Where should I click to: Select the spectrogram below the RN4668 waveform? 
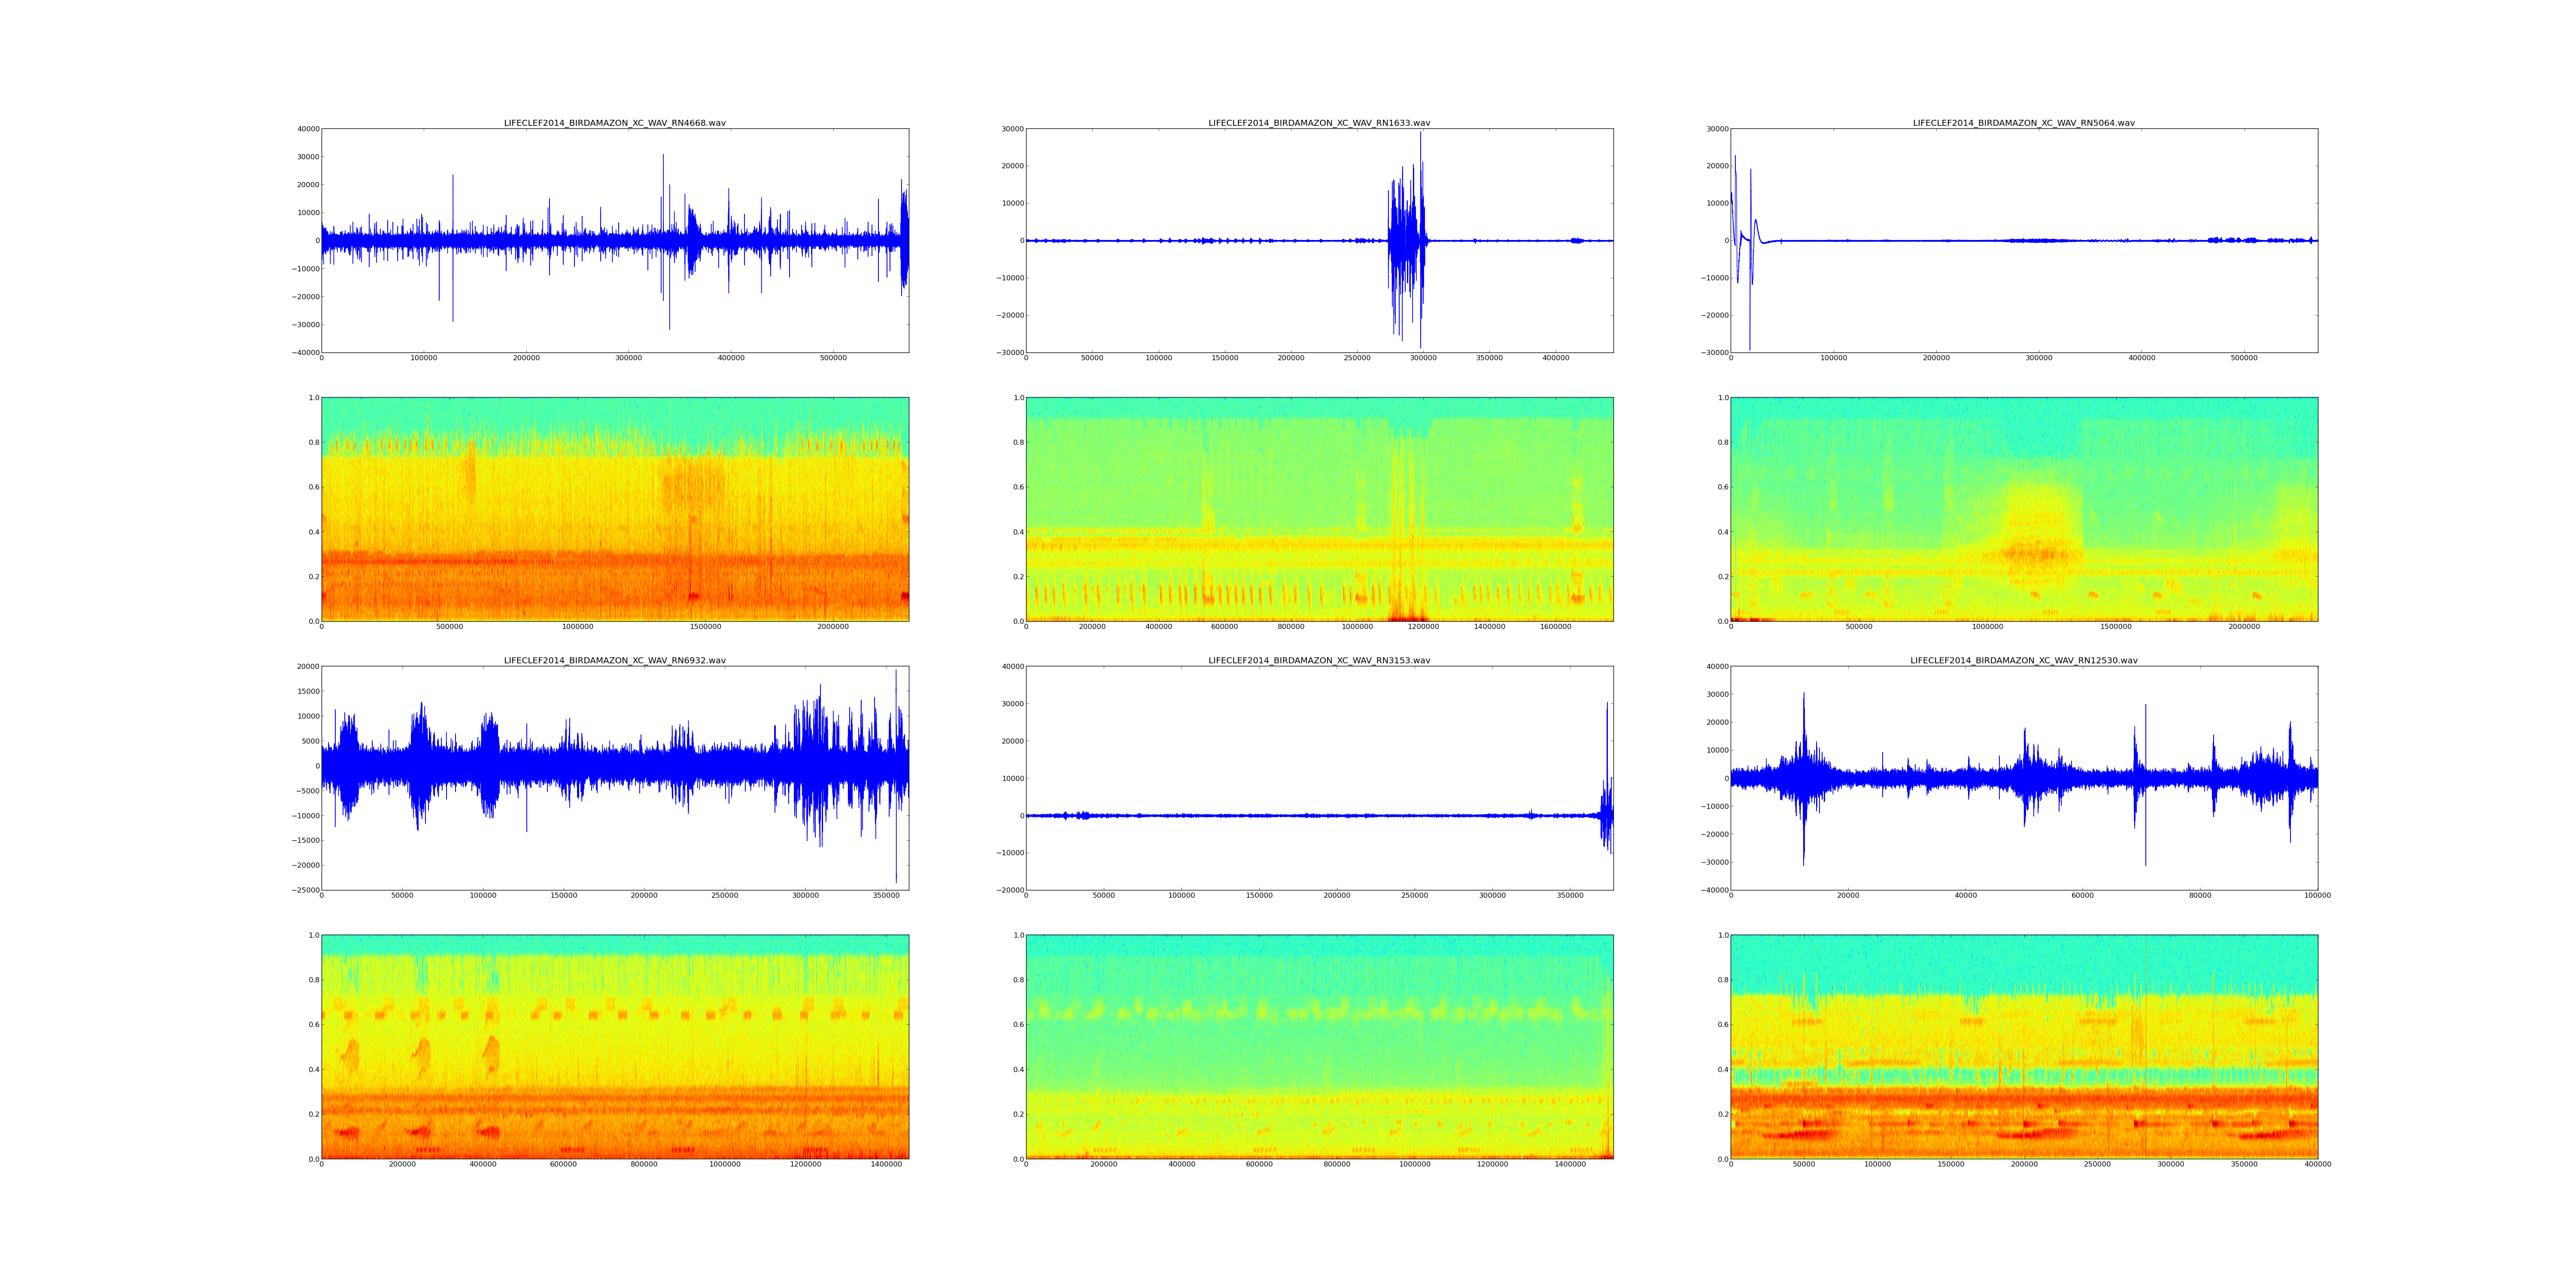pyautogui.click(x=614, y=509)
